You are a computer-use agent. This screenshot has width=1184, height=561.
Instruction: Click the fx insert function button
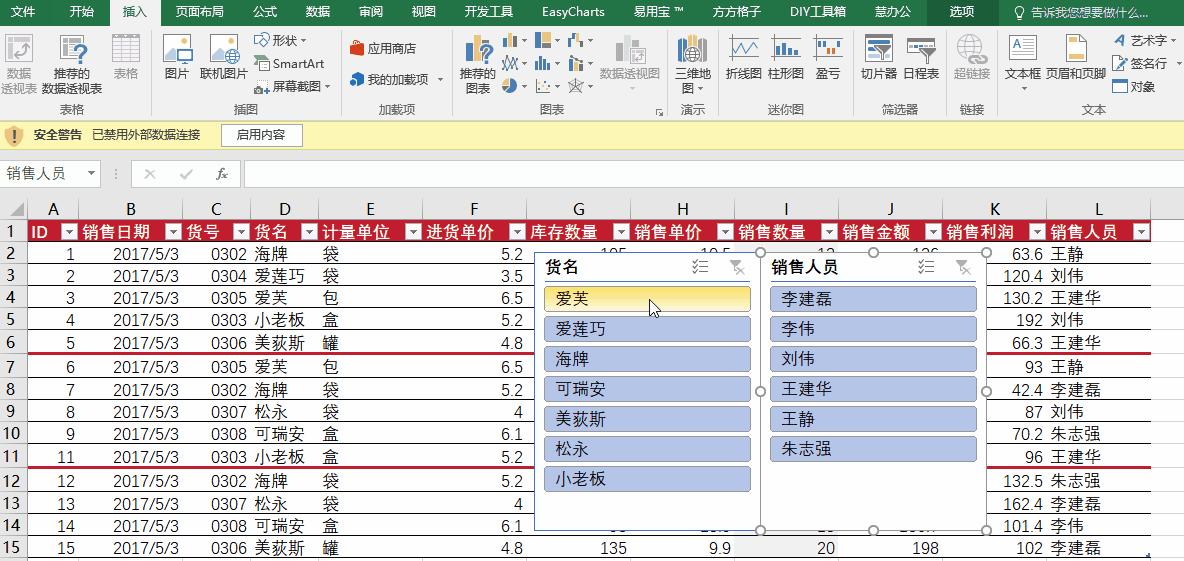click(x=222, y=174)
